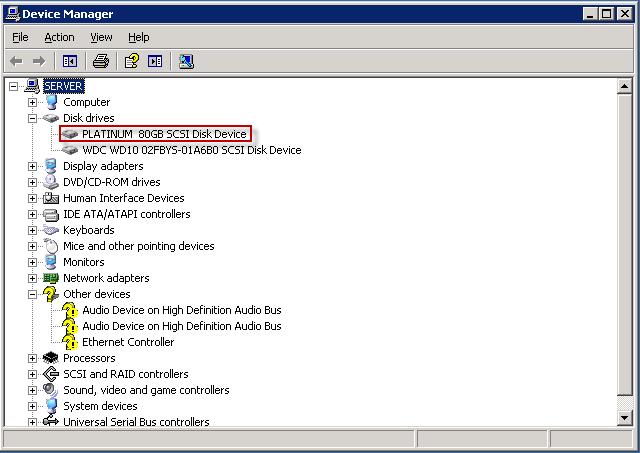Collapse the Other devices node
The width and height of the screenshot is (640, 453).
[33, 294]
